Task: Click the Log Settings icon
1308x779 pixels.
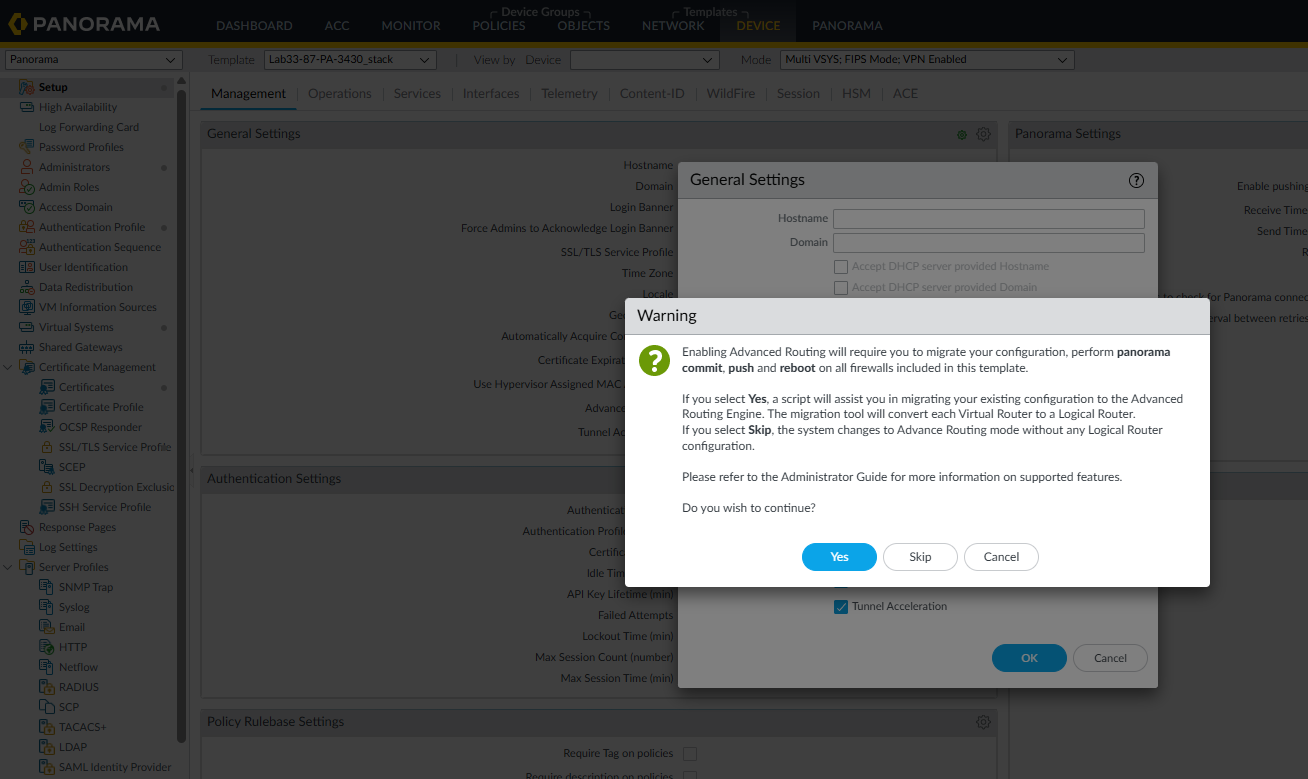Action: click(x=27, y=547)
